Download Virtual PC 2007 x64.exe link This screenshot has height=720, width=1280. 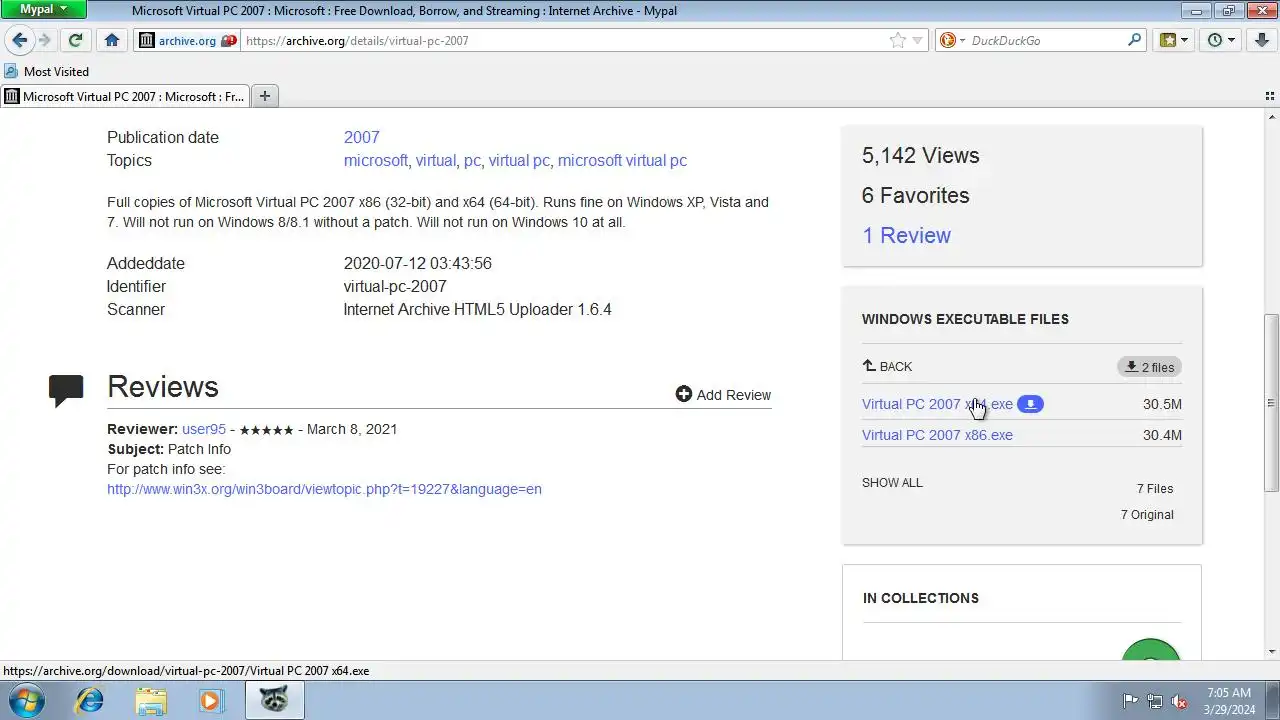[937, 404]
